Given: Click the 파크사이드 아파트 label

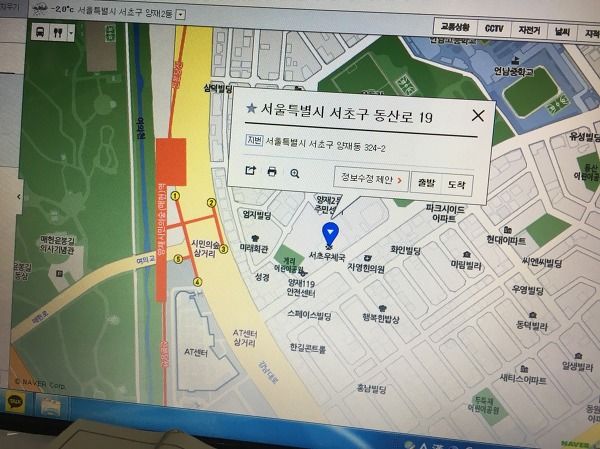Looking at the screenshot, I should [445, 214].
